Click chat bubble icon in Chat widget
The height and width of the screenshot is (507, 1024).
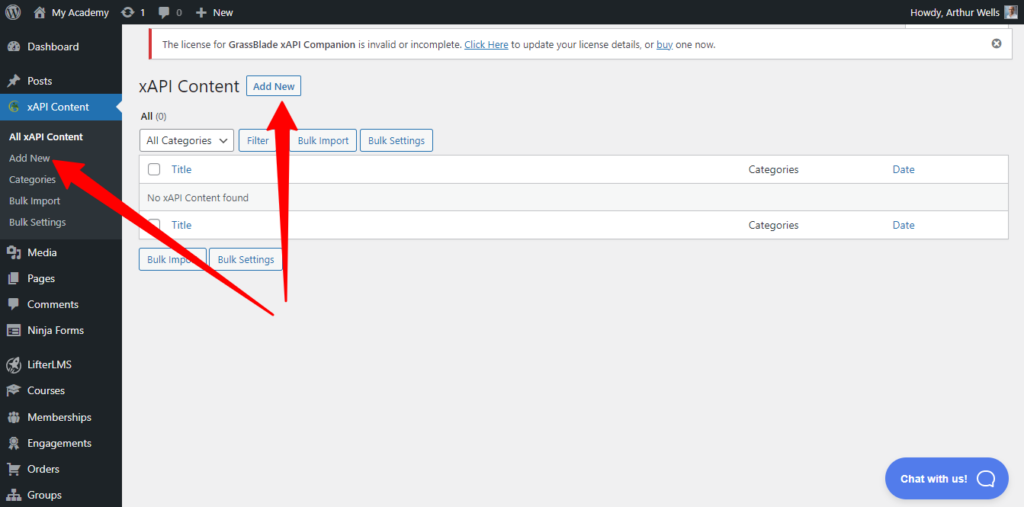click(x=985, y=479)
